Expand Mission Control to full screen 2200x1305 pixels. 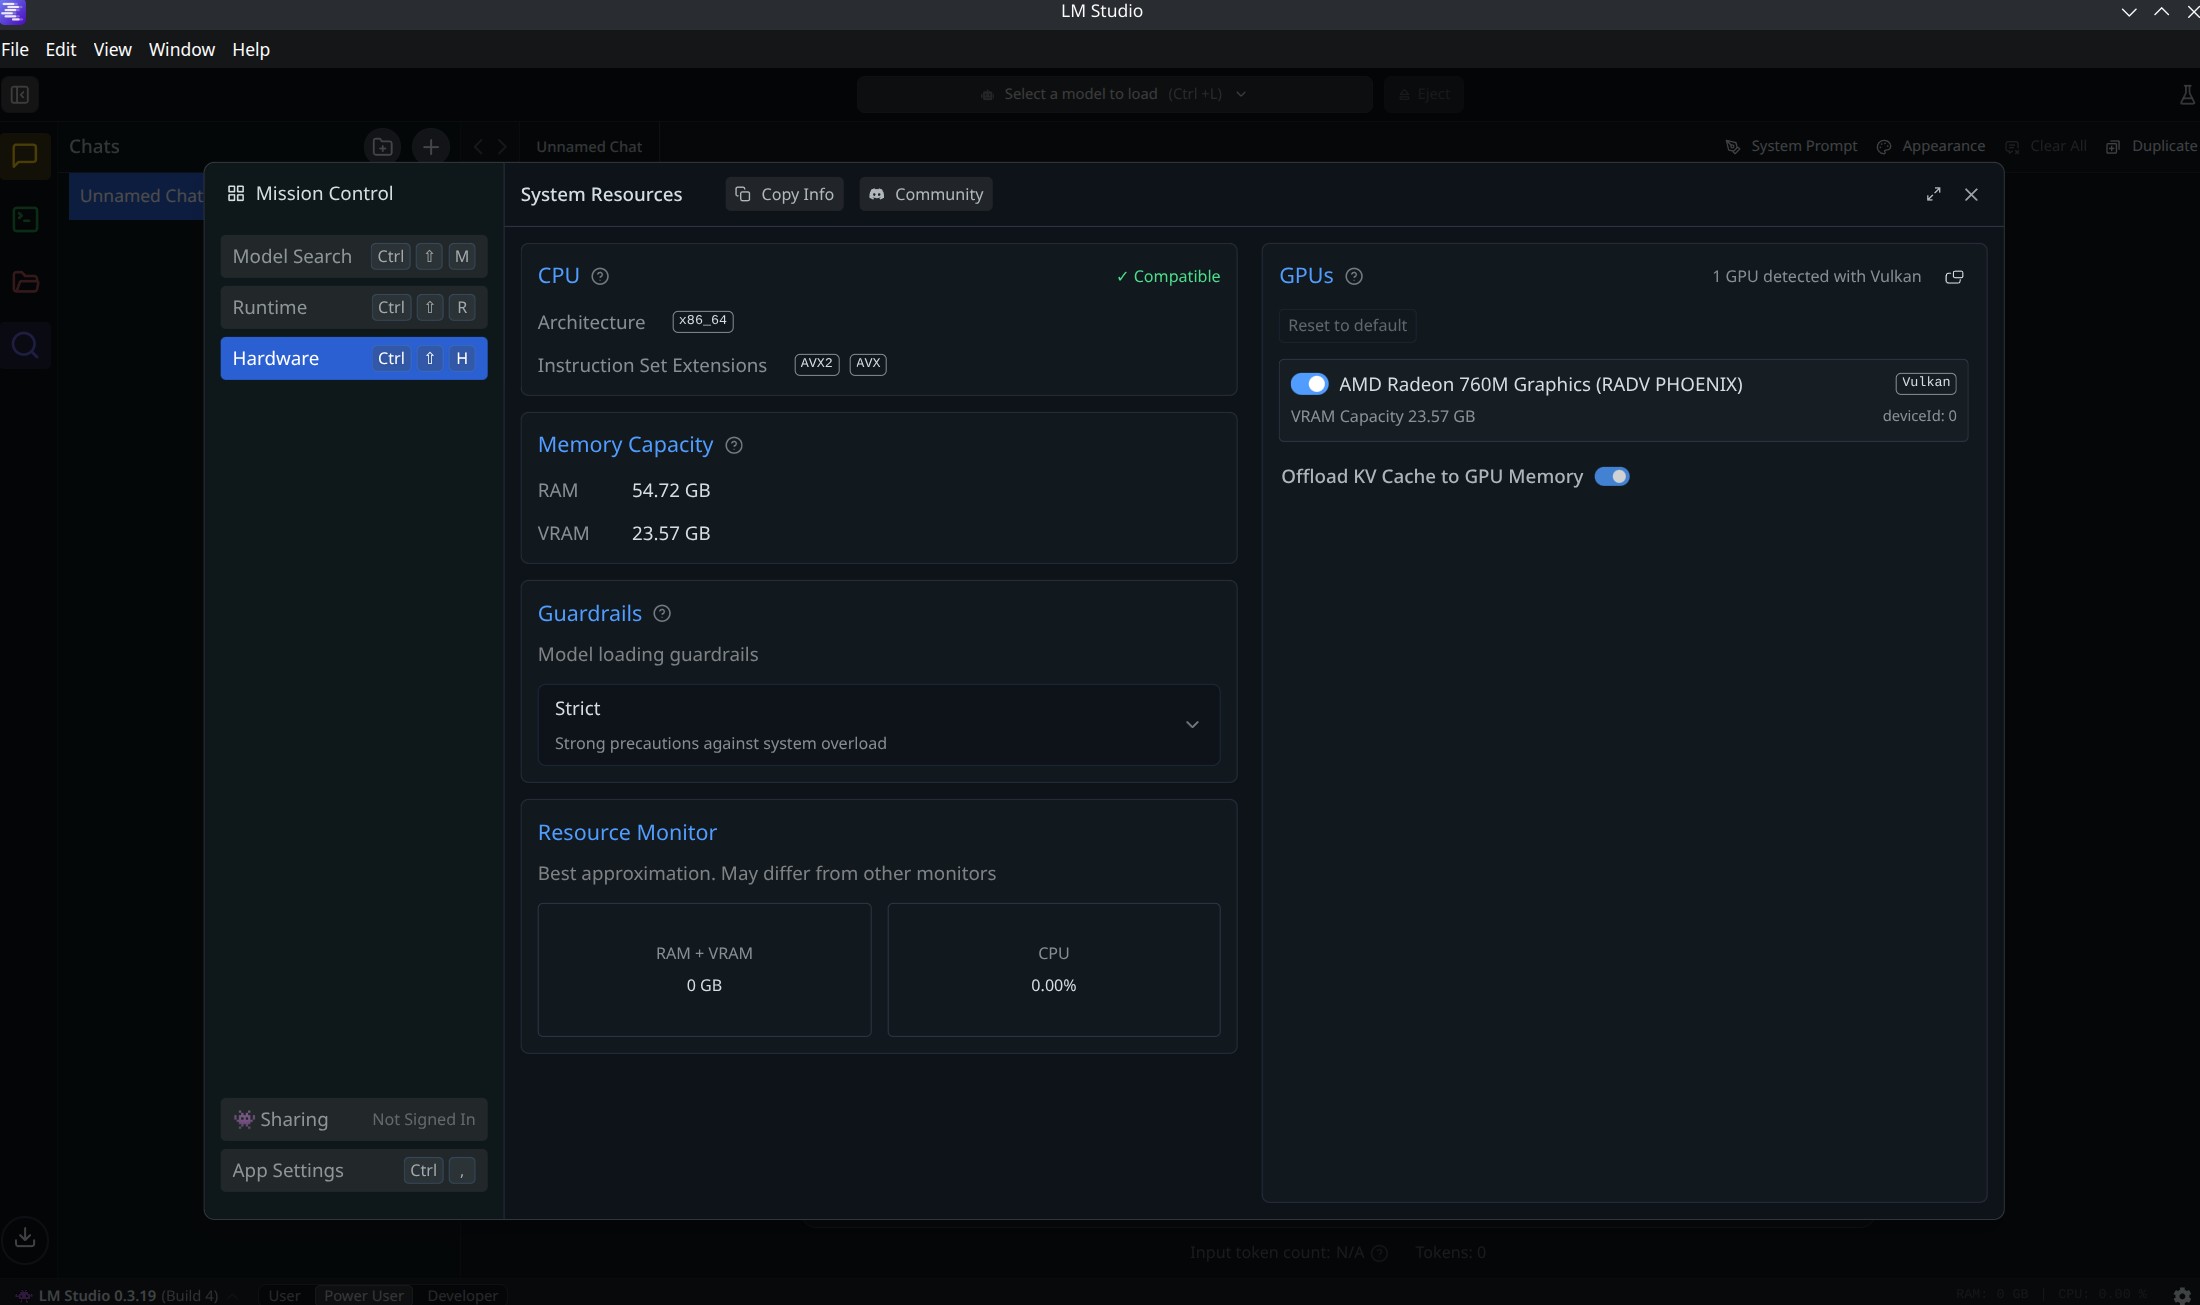coord(1934,195)
